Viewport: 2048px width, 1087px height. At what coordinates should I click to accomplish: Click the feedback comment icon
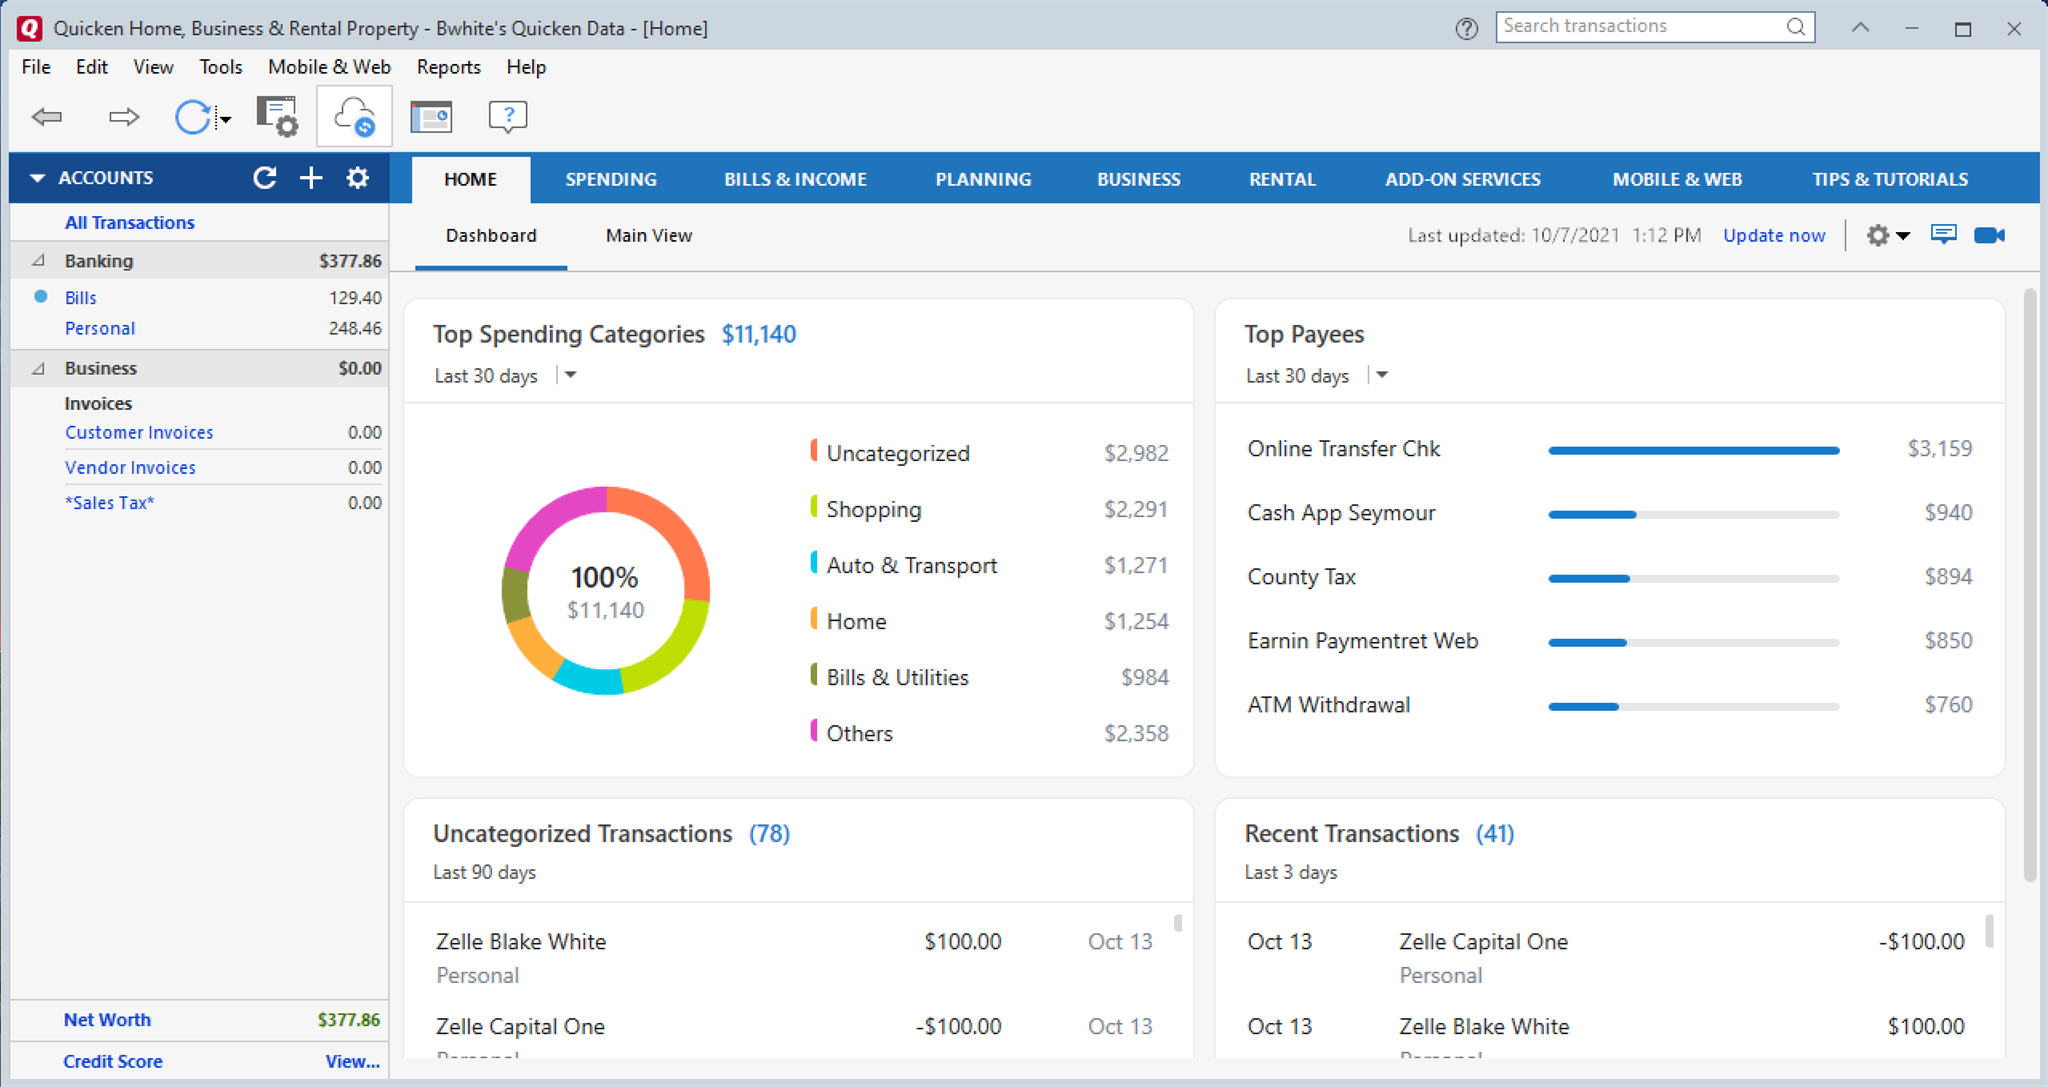click(1943, 235)
